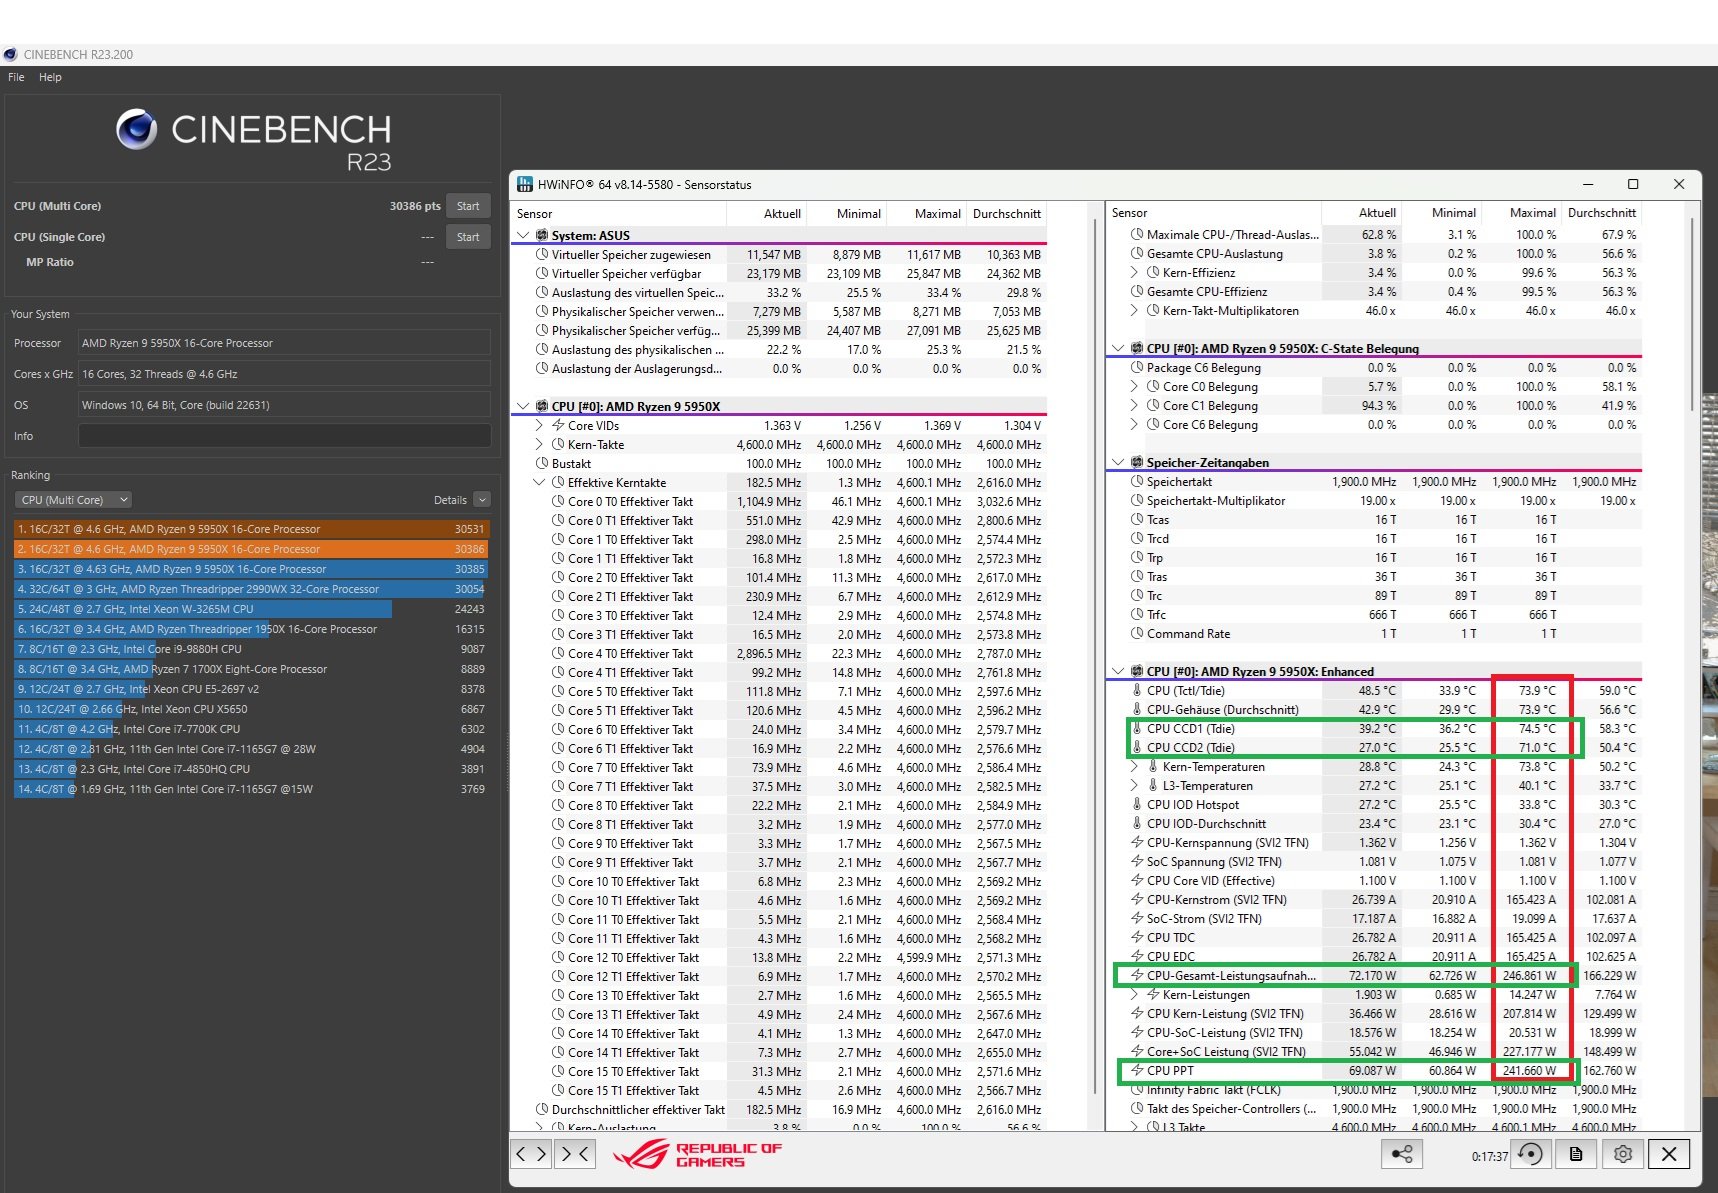Collapse the System: ASUS sensor group
Image resolution: width=1718 pixels, height=1193 pixels.
[x=523, y=236]
